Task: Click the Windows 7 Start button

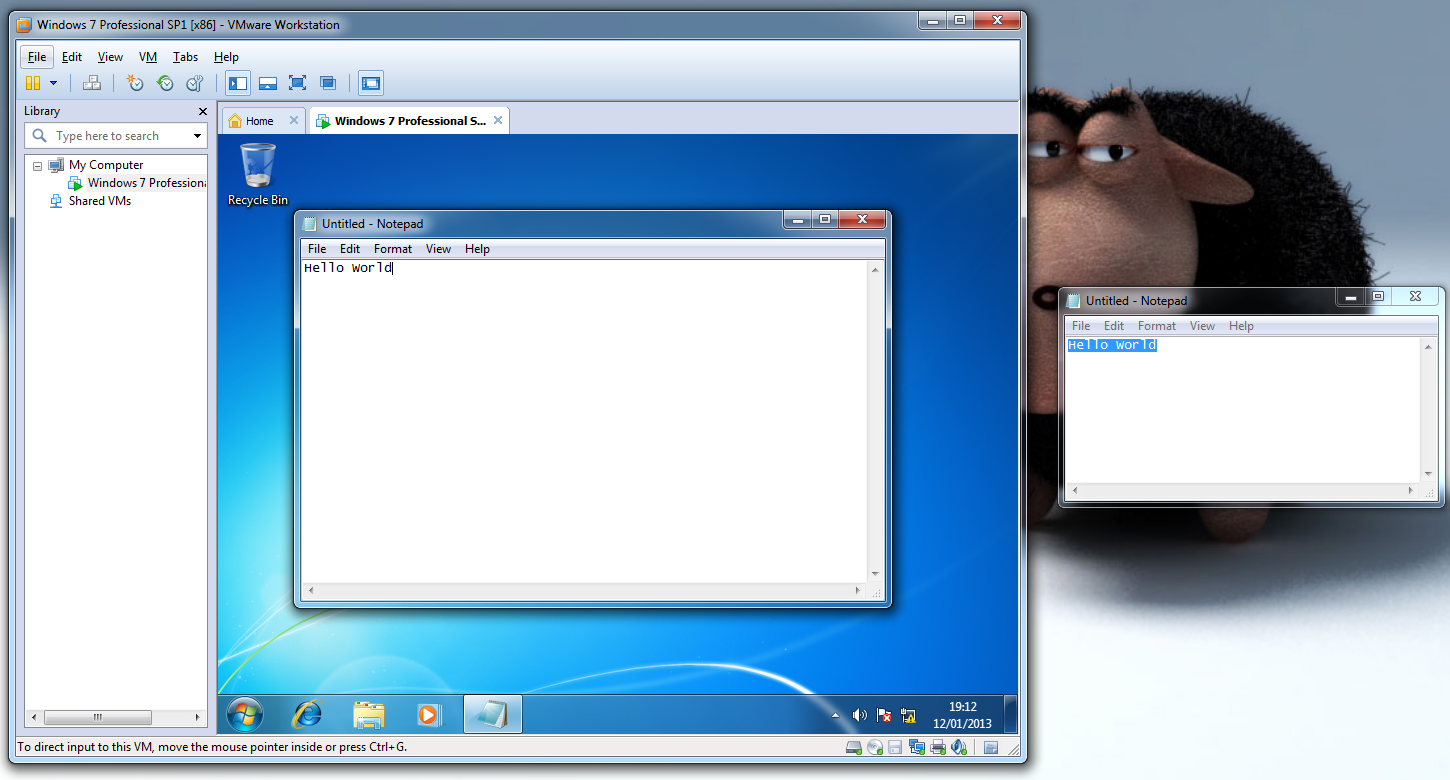Action: (x=245, y=714)
